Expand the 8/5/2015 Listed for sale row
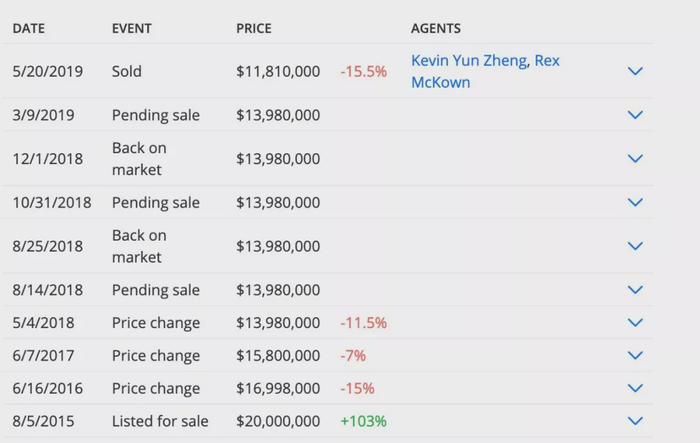Screen dimensions: 700x443 (634, 421)
